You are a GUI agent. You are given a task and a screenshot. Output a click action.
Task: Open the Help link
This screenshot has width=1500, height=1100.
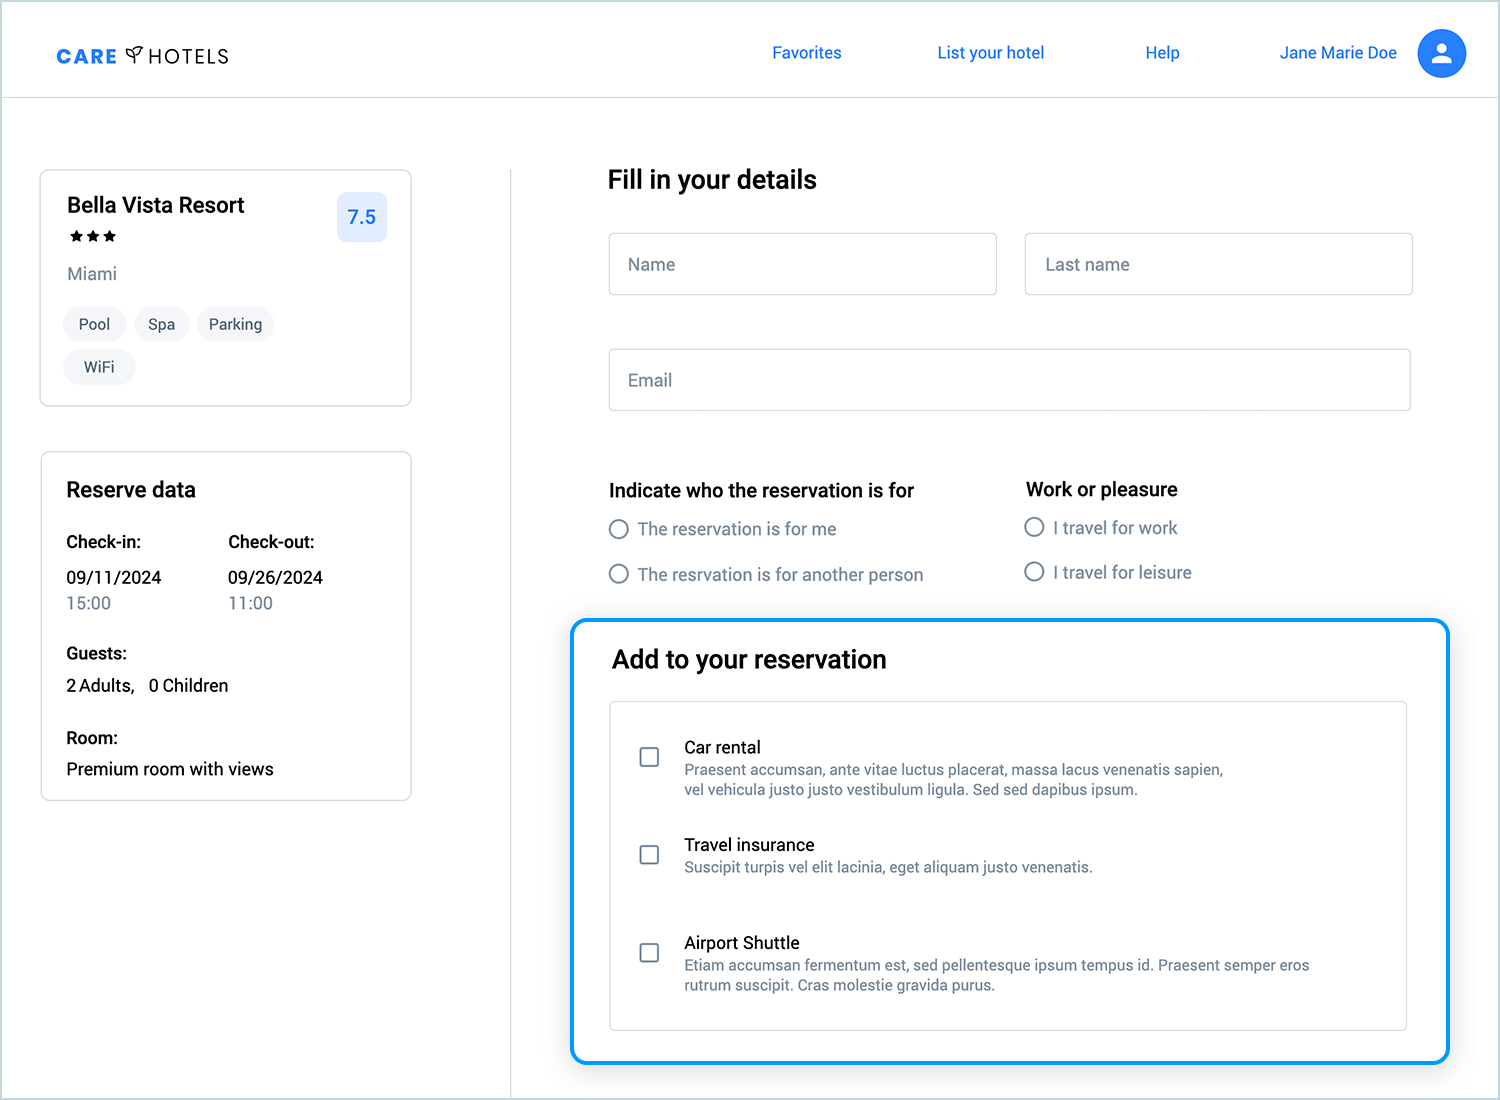(x=1162, y=53)
